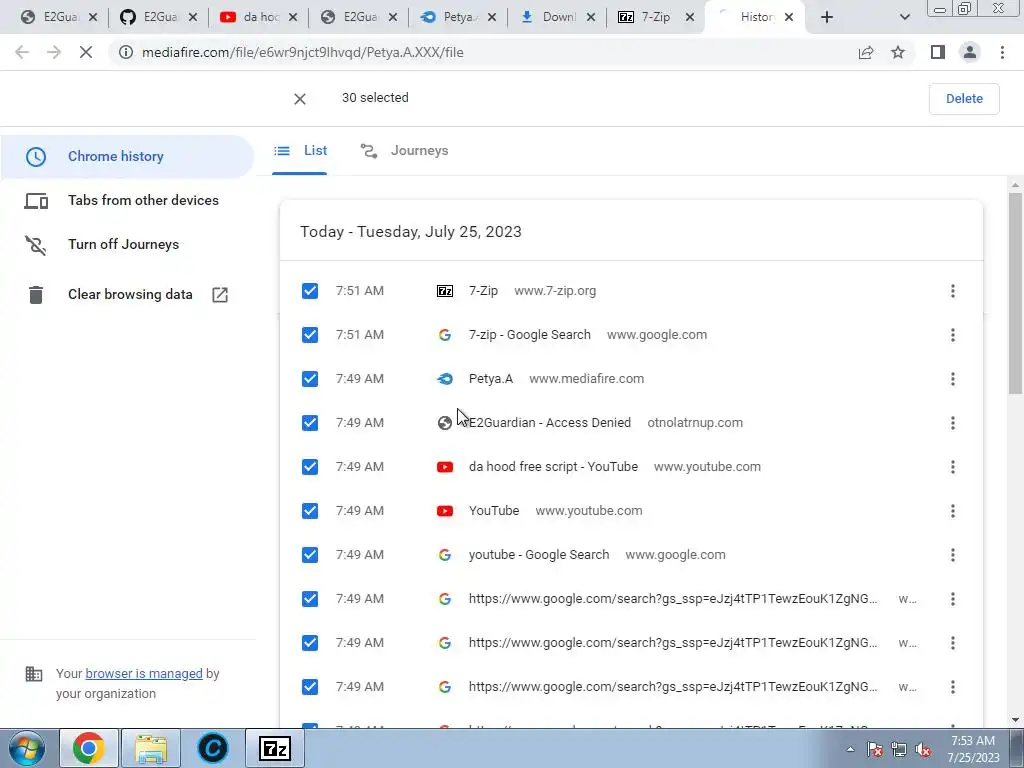Open the taskbar clock and date
This screenshot has height=768, width=1024.
973,749
